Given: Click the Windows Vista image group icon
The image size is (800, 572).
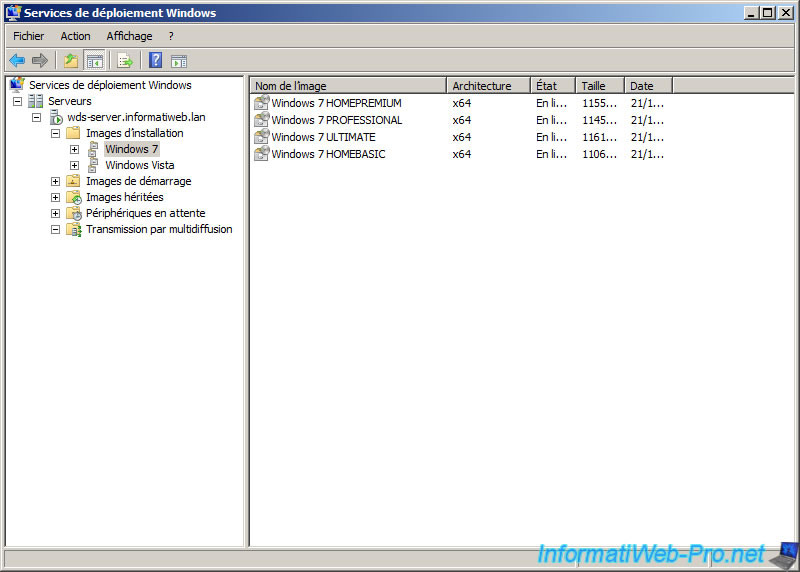Looking at the screenshot, I should pos(93,165).
